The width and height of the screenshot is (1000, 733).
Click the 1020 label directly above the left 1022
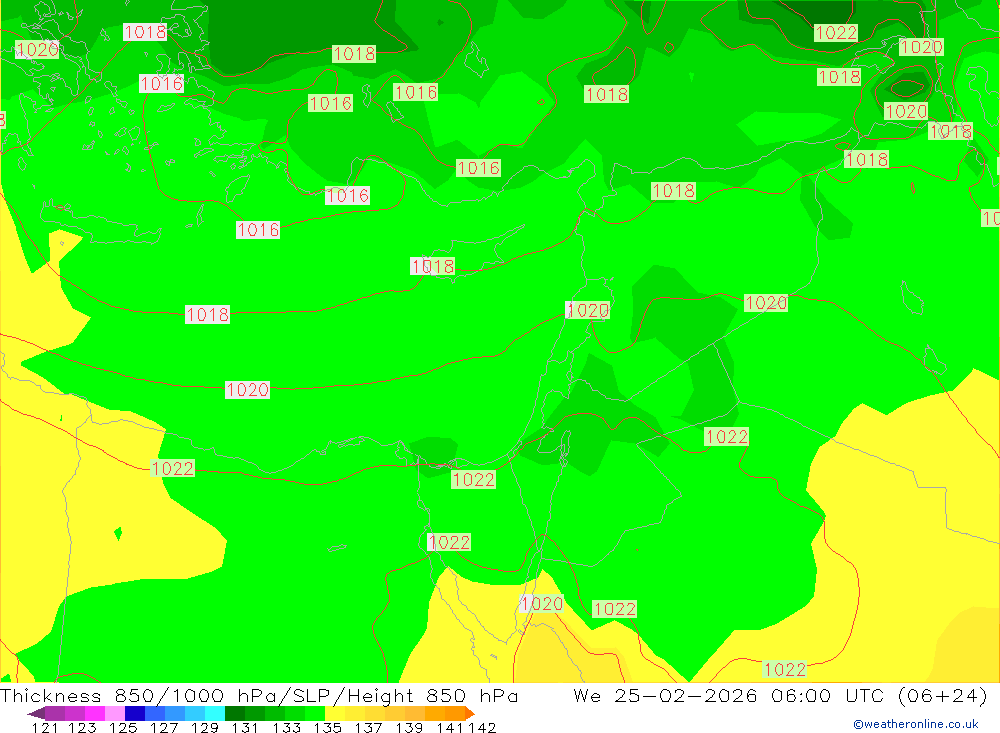click(x=247, y=390)
